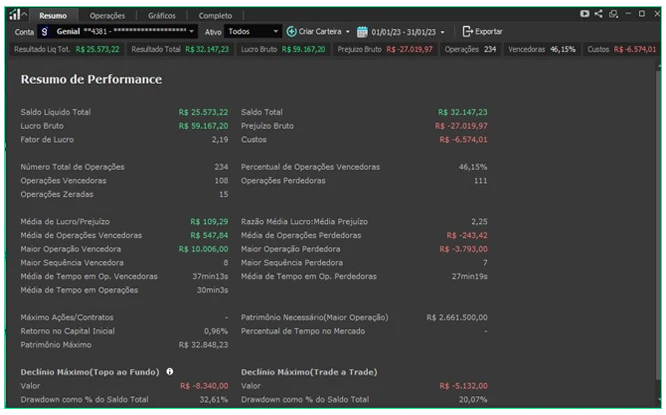Viewport: 666px width, 415px height.
Task: Click the share icon in the title bar
Action: (598, 14)
